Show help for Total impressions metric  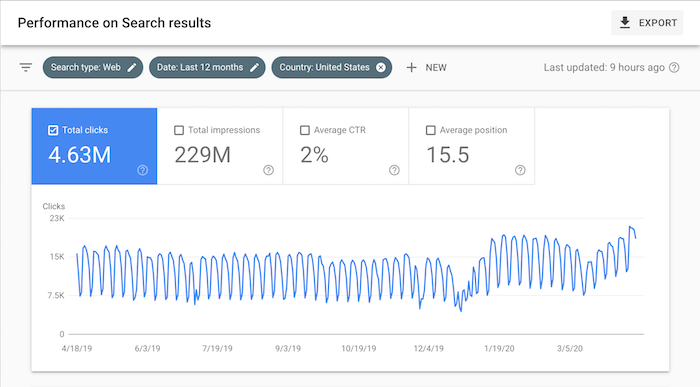click(268, 170)
